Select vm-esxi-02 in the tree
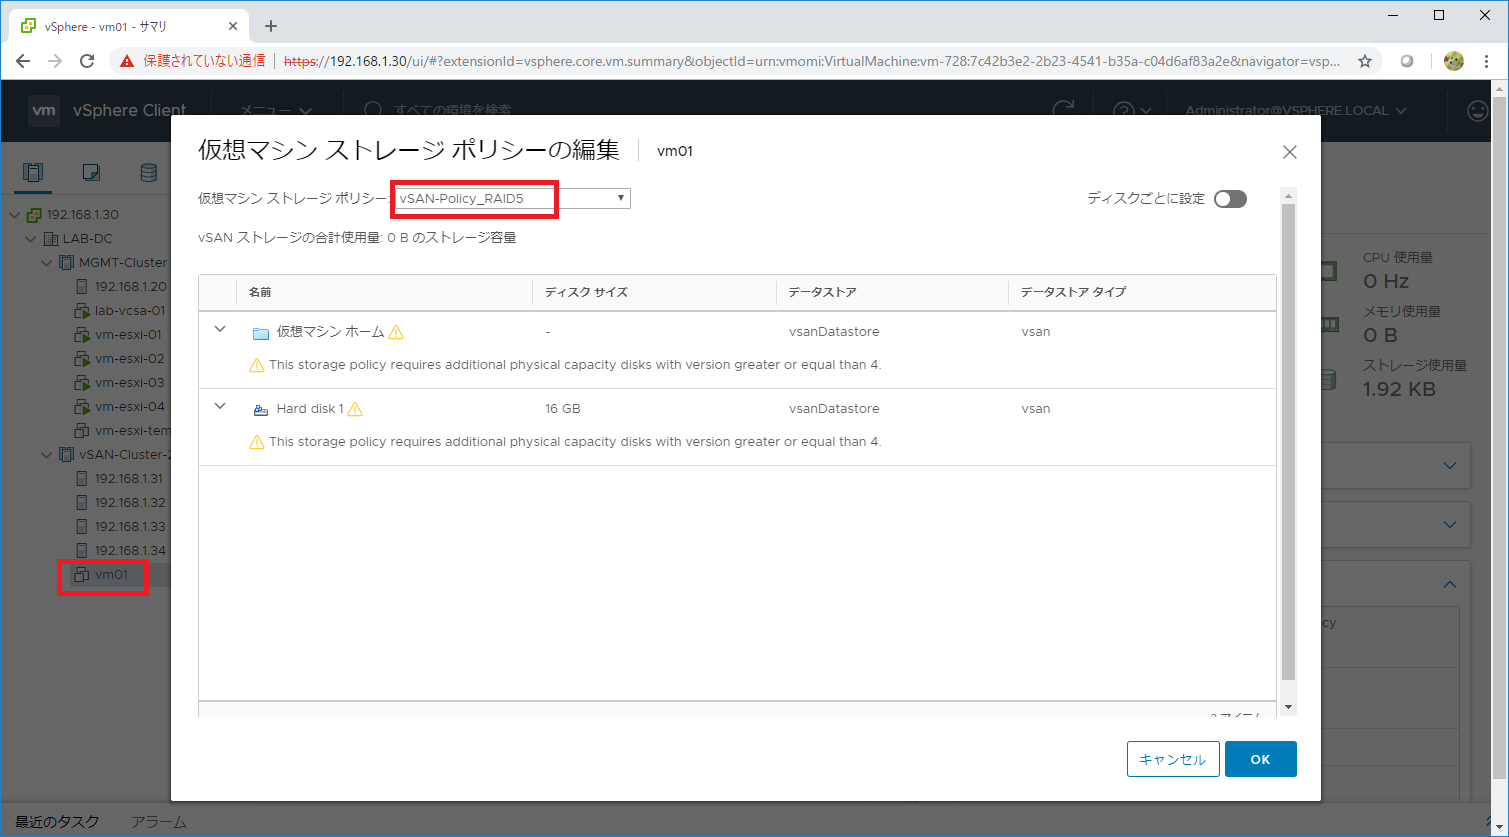Screen dimensions: 1509x837 [x=129, y=359]
